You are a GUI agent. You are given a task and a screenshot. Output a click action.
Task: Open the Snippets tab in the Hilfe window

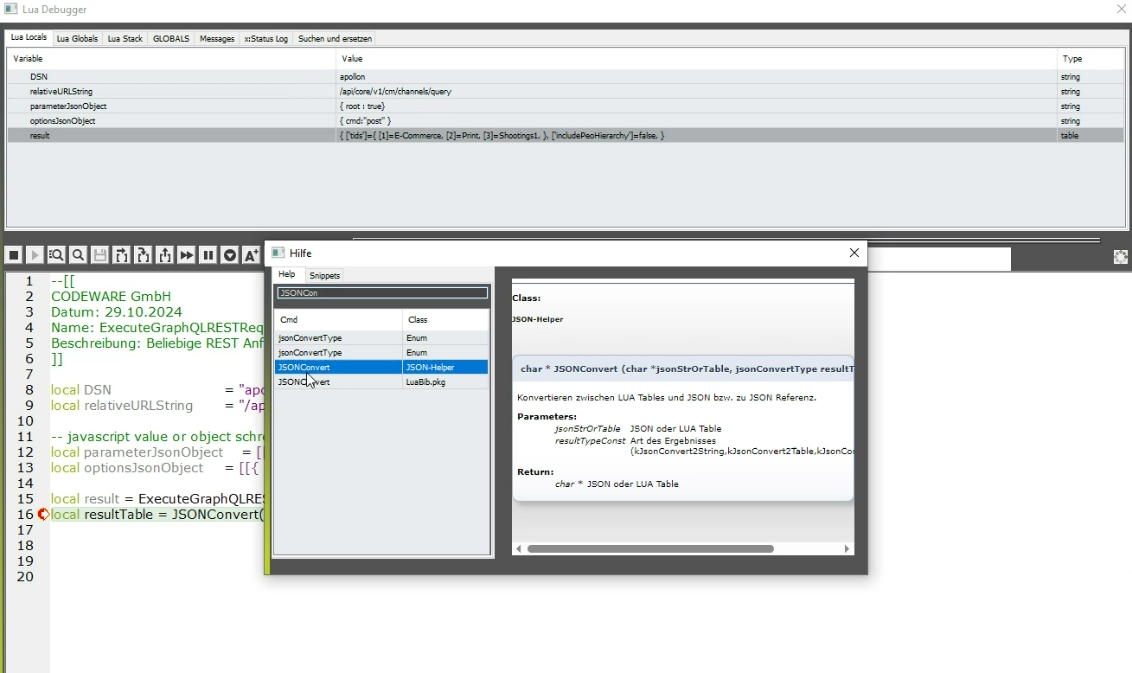point(324,275)
